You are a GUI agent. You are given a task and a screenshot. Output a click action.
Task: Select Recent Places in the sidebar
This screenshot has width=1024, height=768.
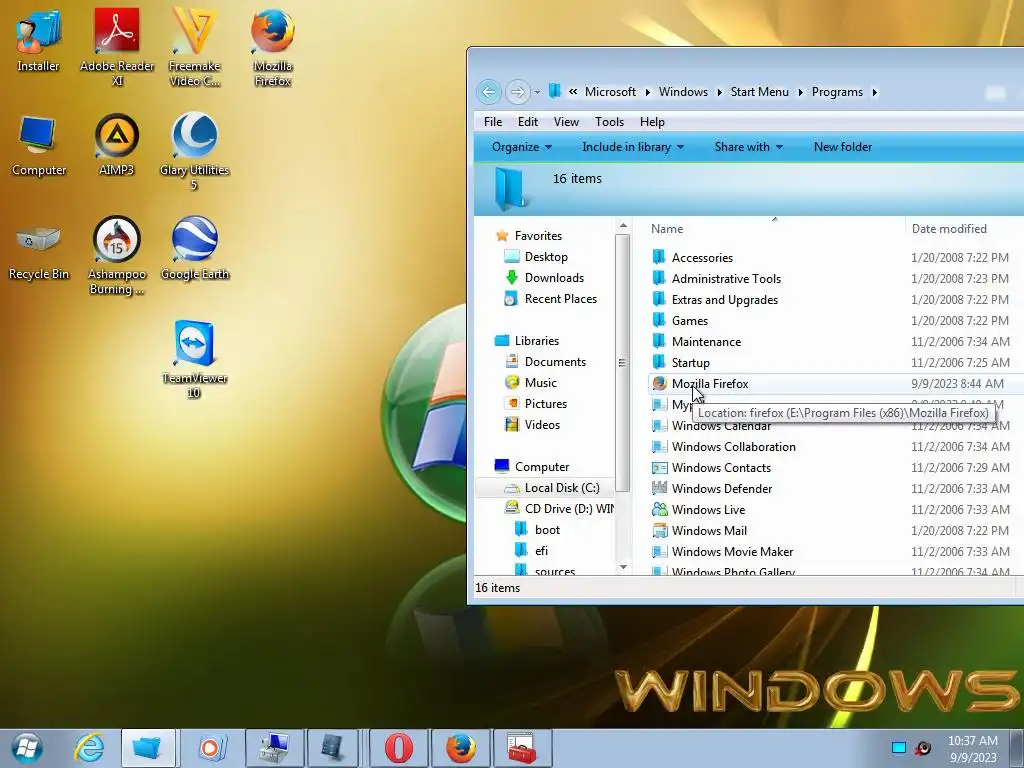coord(560,298)
